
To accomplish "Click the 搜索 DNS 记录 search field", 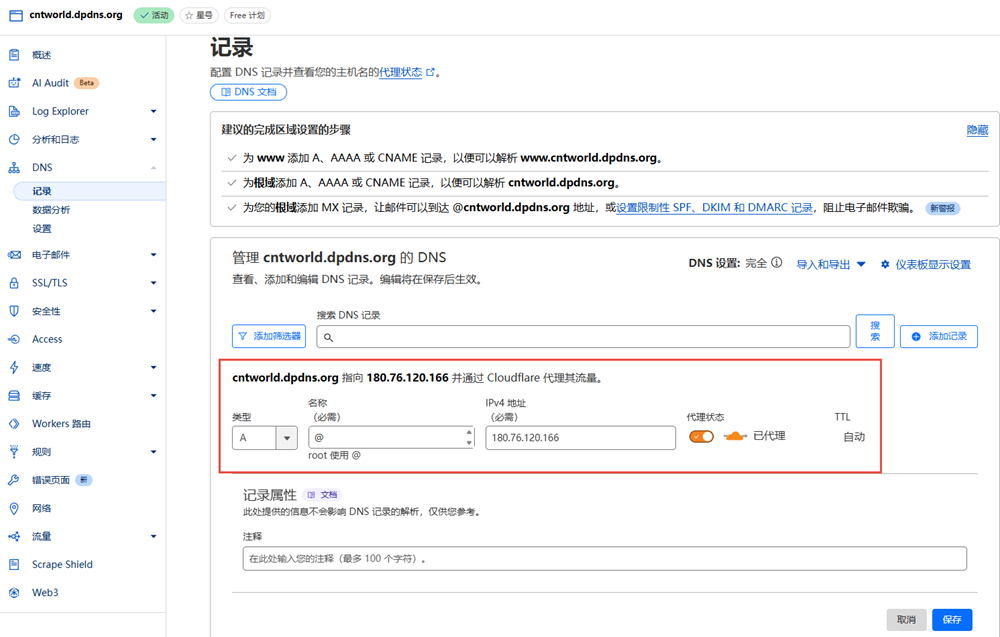I will [583, 337].
